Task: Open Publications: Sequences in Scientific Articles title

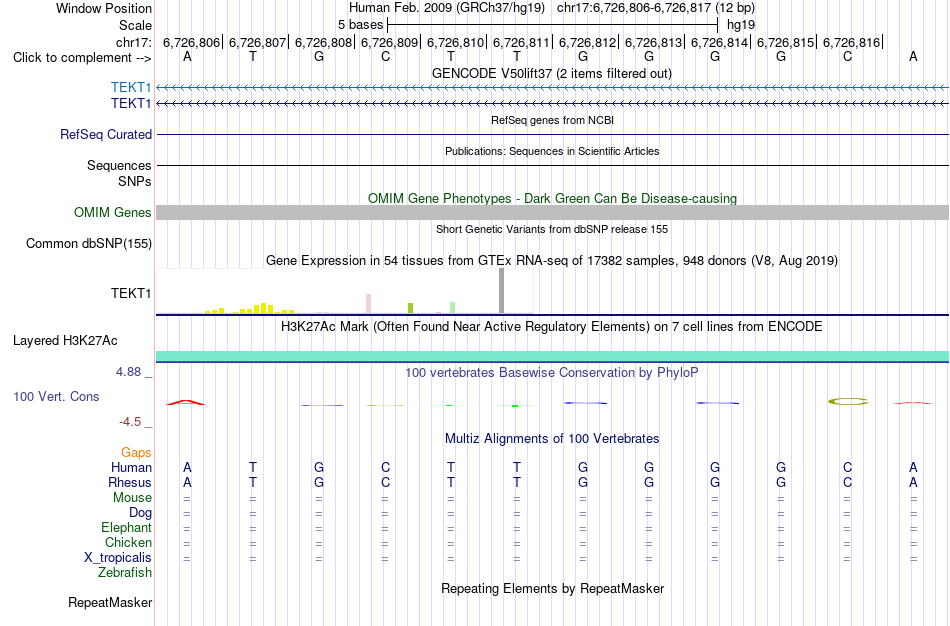Action: (x=552, y=151)
